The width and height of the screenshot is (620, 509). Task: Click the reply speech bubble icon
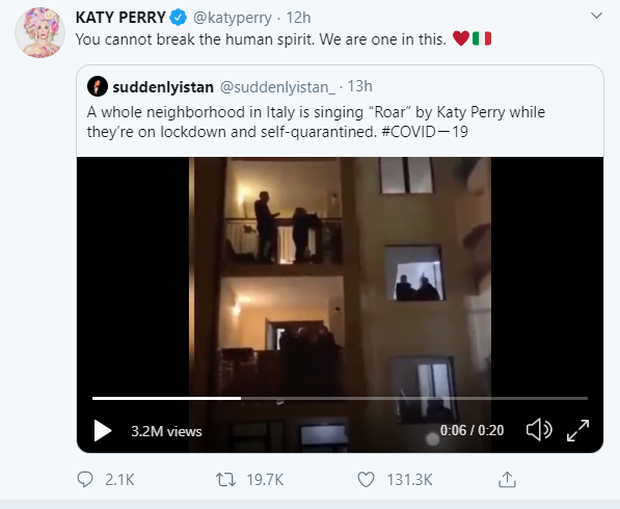pos(85,479)
